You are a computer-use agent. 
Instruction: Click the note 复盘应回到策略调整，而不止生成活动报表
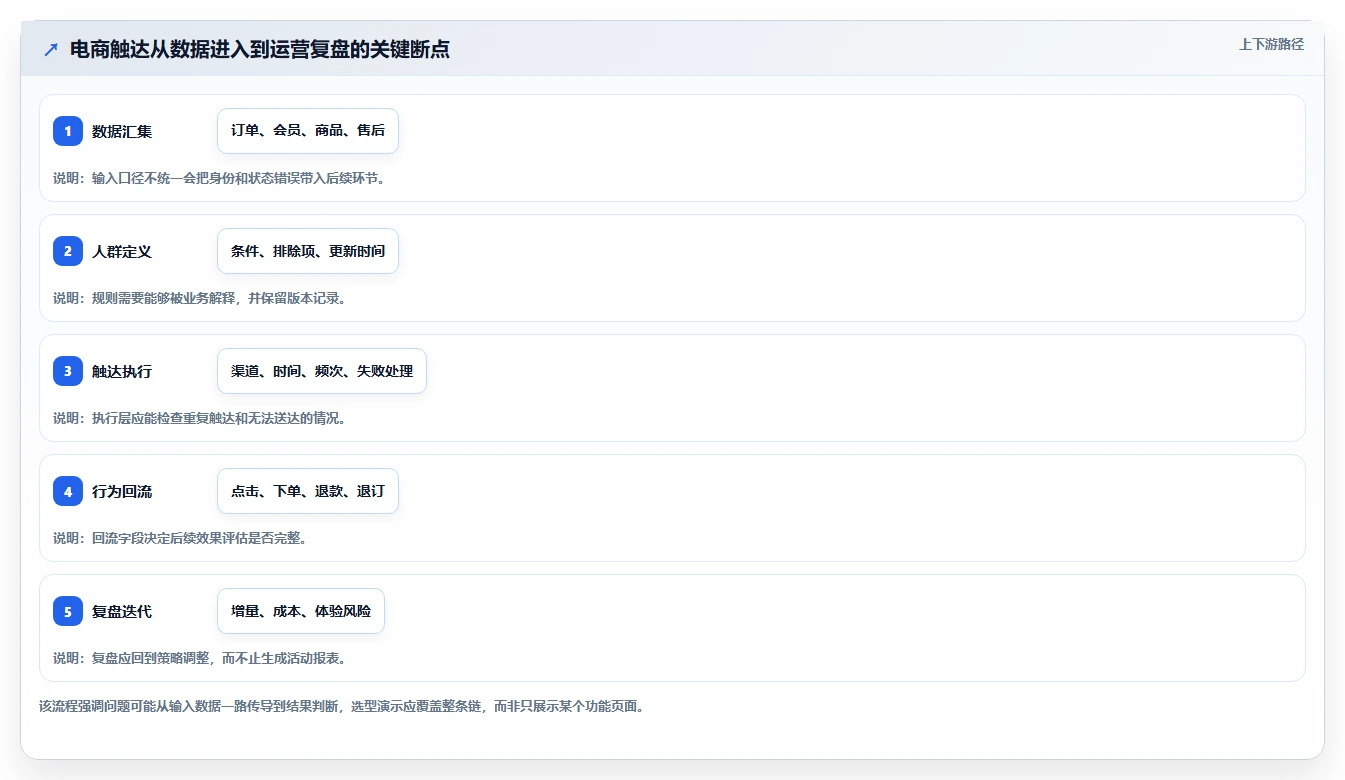(x=219, y=658)
